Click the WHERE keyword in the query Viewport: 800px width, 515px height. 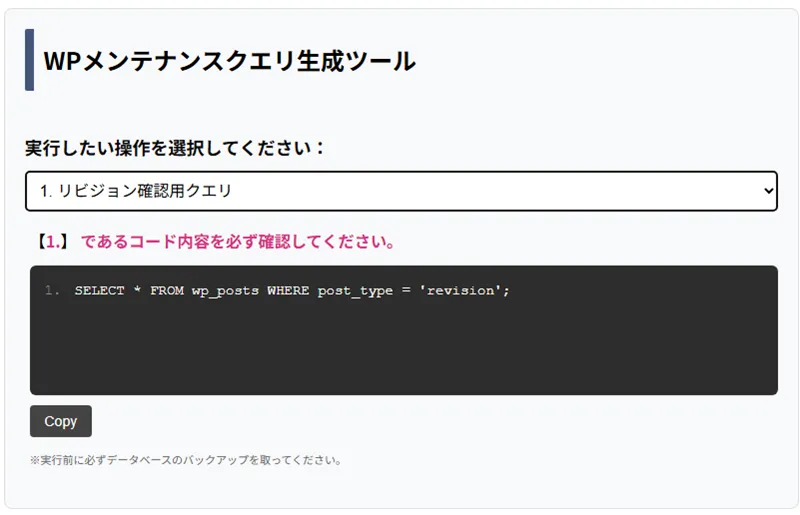288,291
